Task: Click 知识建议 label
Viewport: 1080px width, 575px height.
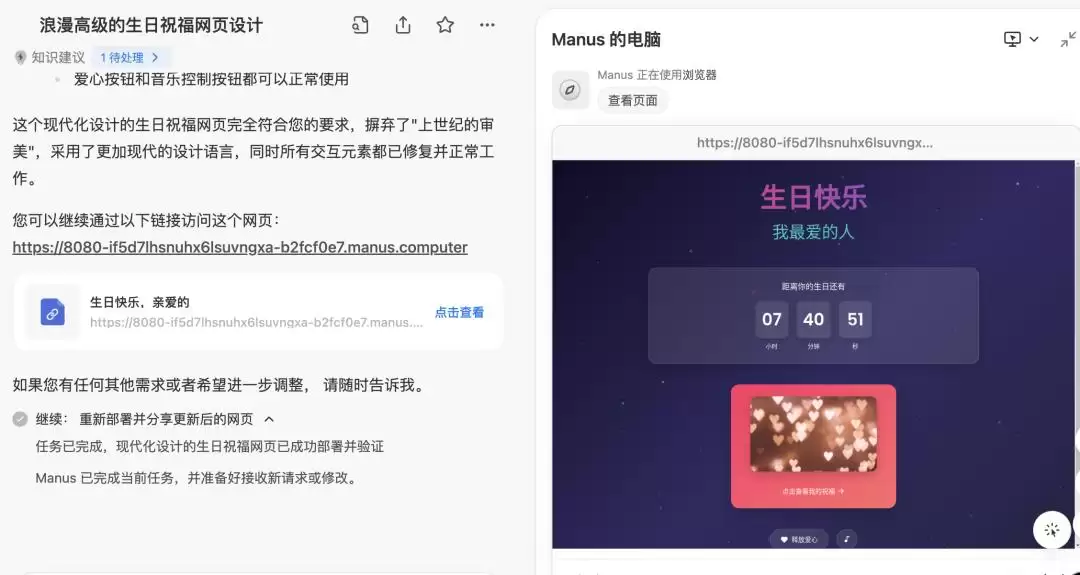Action: (58, 57)
